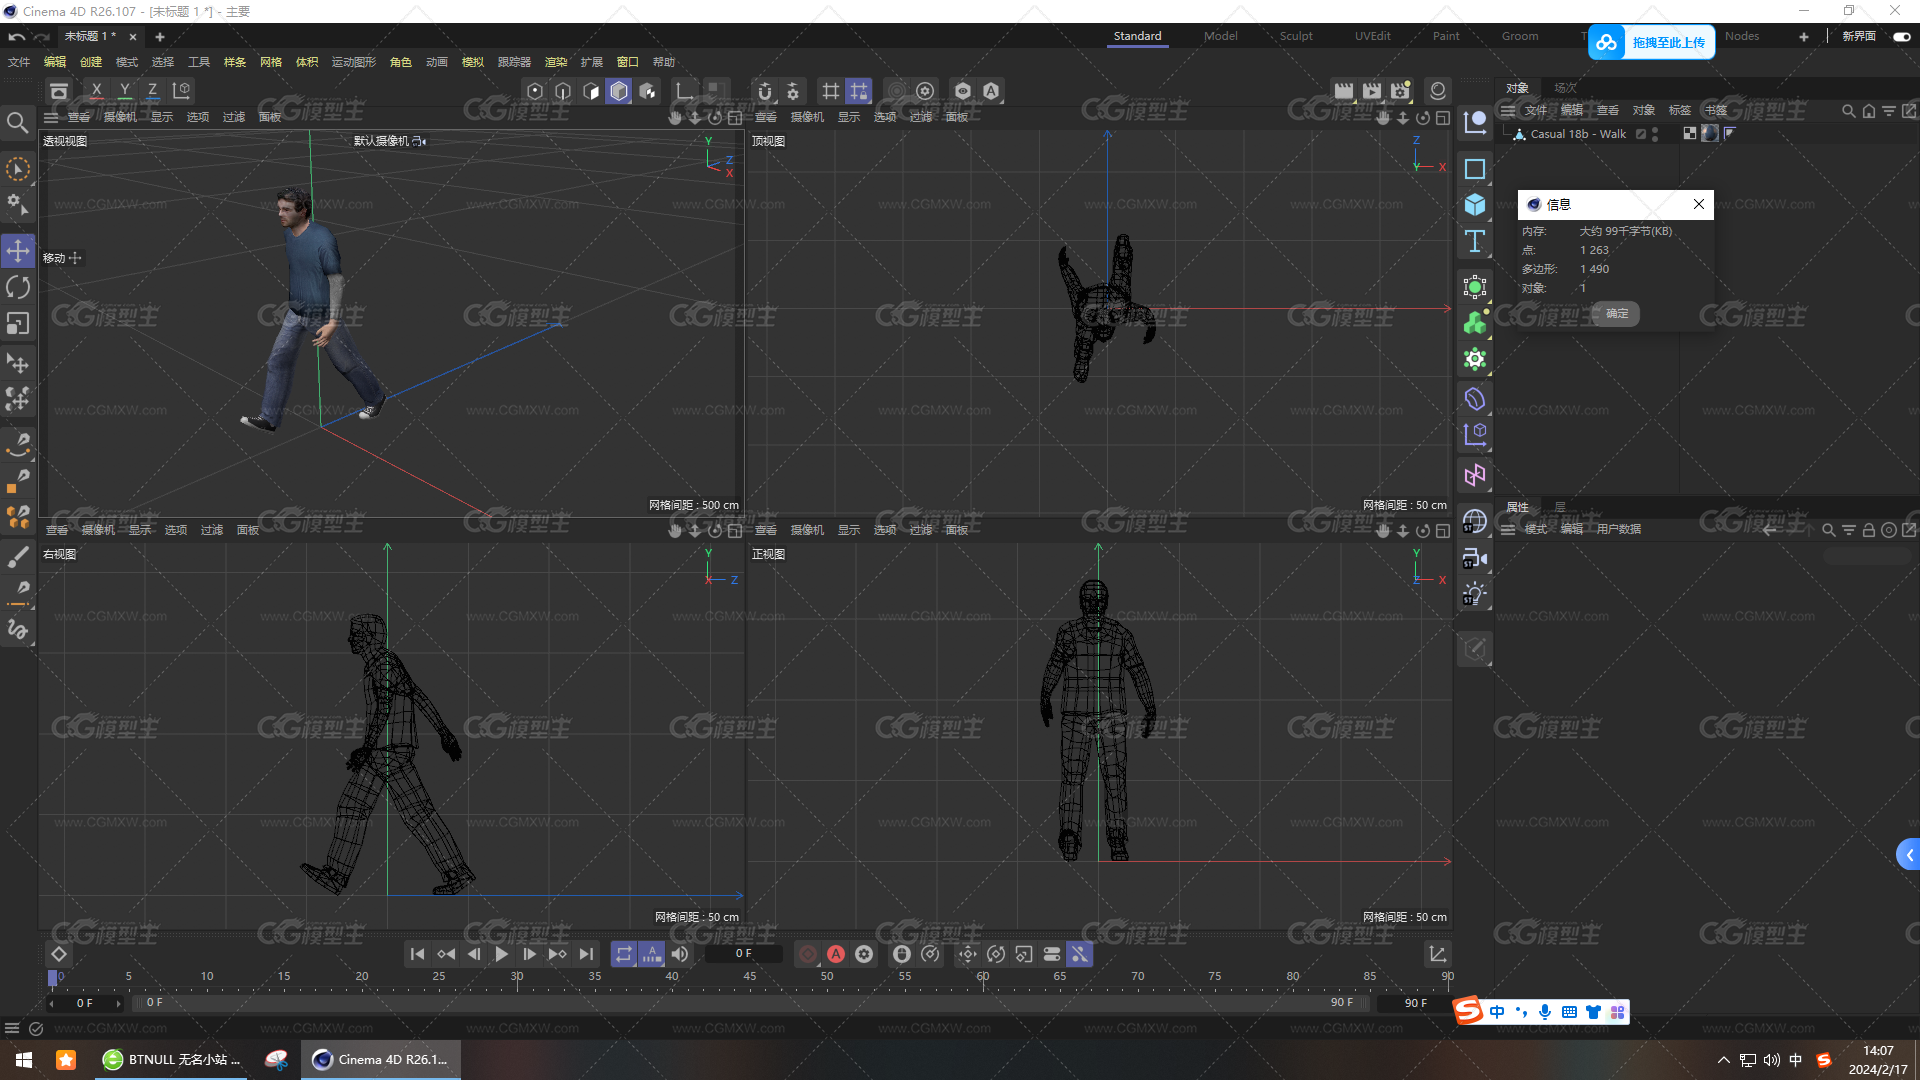This screenshot has height=1080, width=1920.
Task: Toggle Y axis lock
Action: click(124, 91)
